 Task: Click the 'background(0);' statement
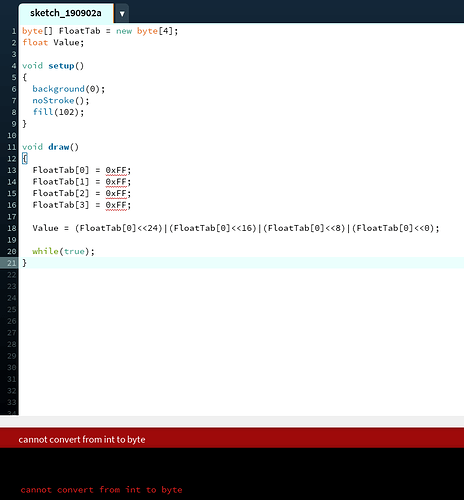tap(69, 89)
